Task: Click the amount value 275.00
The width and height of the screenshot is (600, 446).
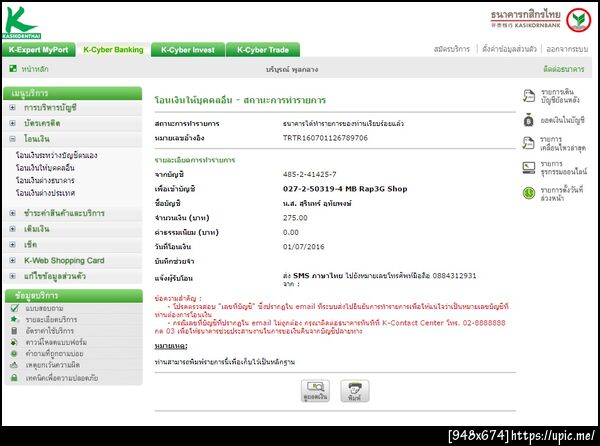Action: click(x=295, y=218)
